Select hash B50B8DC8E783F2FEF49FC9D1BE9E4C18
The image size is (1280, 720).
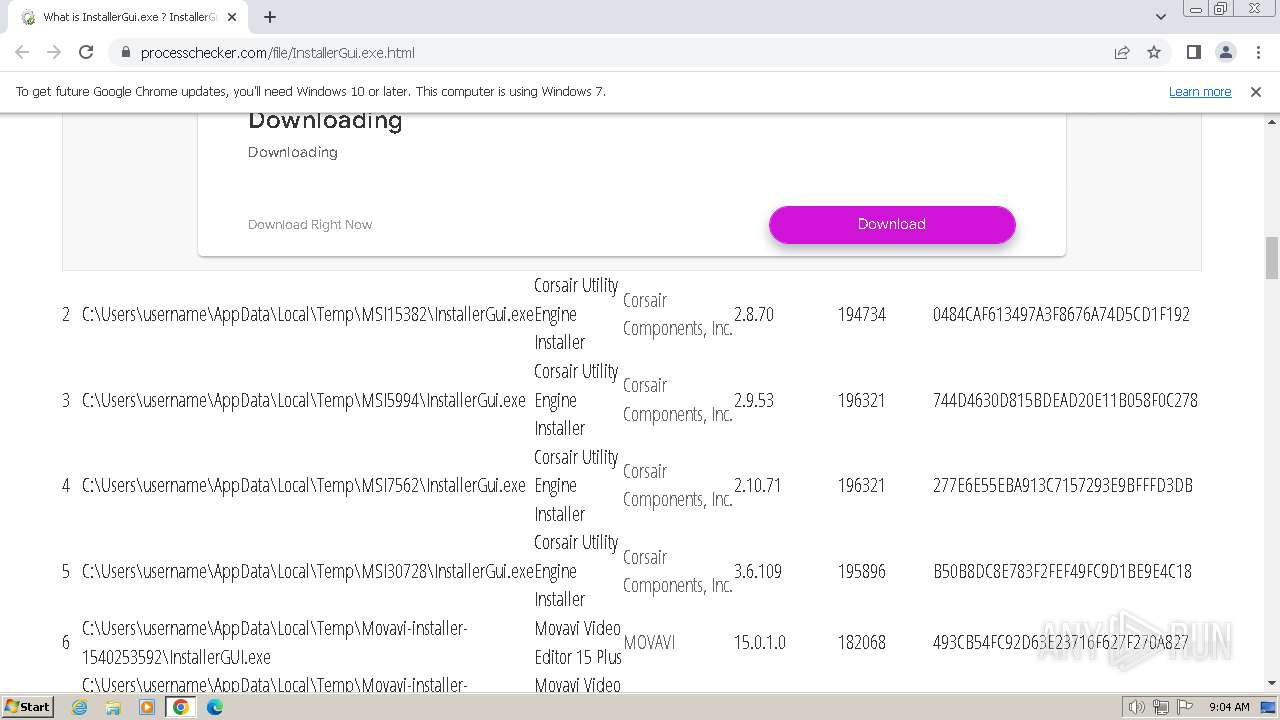(x=1062, y=571)
